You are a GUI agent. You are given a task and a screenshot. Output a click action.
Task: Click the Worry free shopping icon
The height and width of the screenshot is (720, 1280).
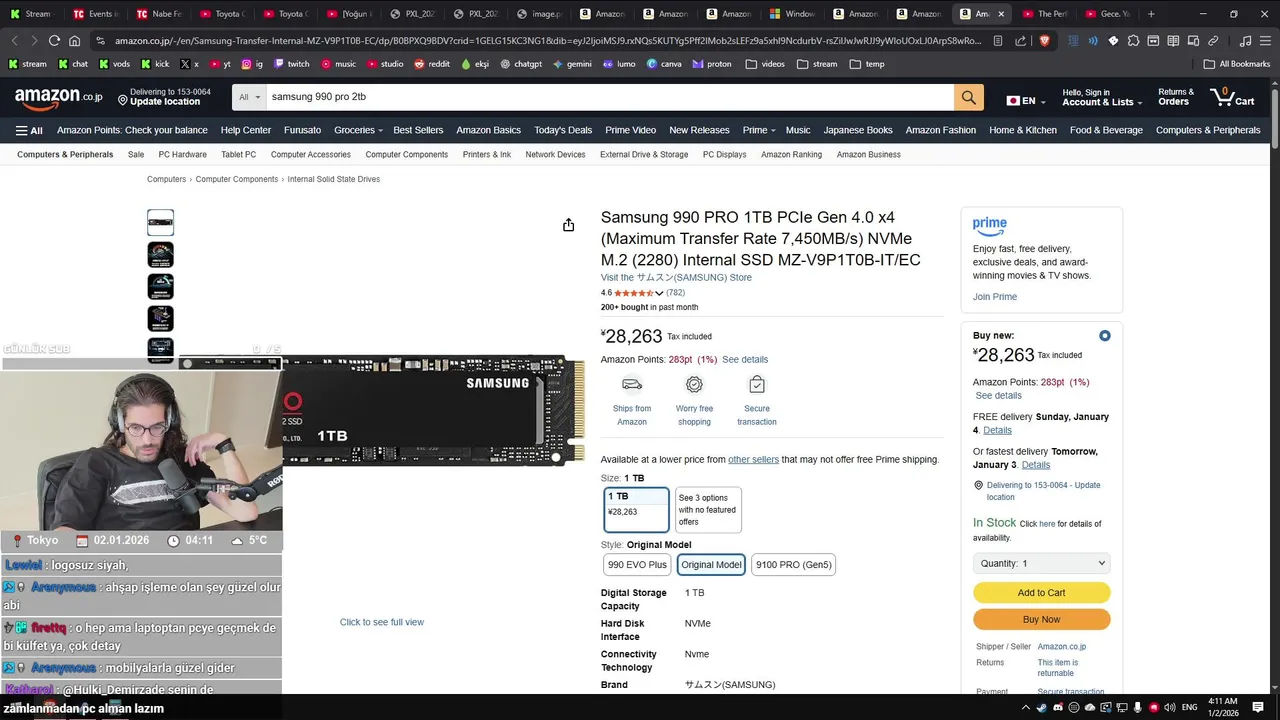[694, 384]
